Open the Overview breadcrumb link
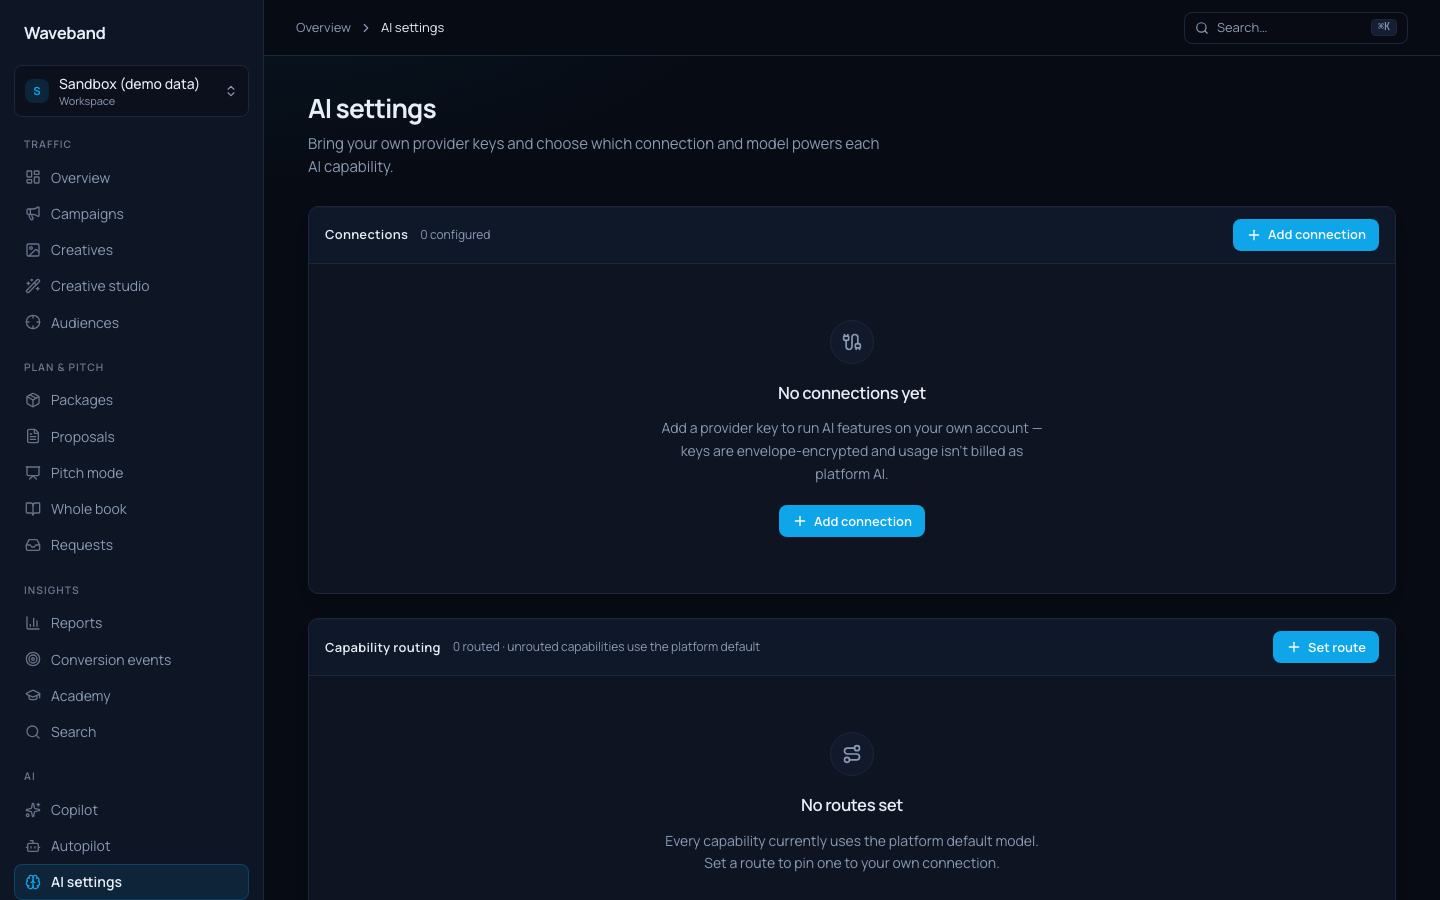This screenshot has height=900, width=1440. point(323,28)
